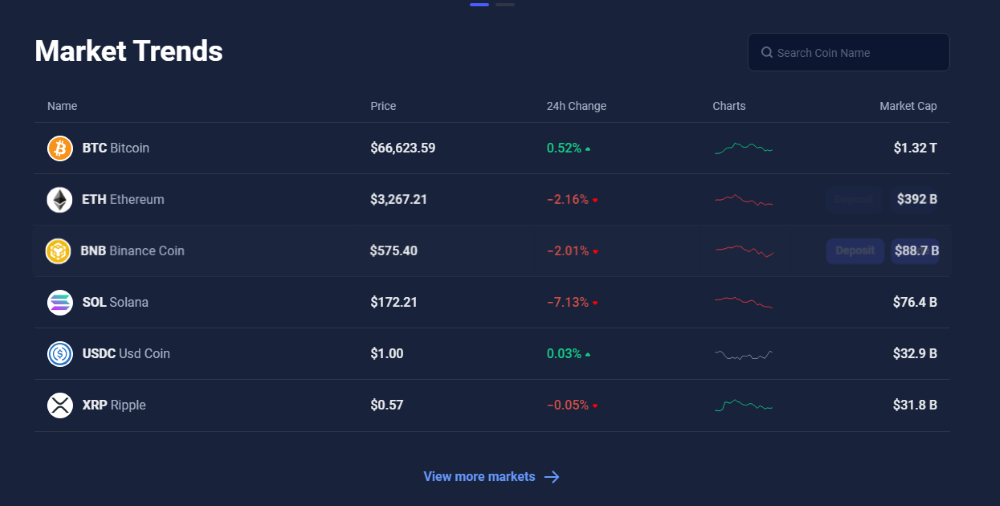Click red down arrow beside BNB -2.01%
Screen dimensions: 1000x506
(595, 251)
